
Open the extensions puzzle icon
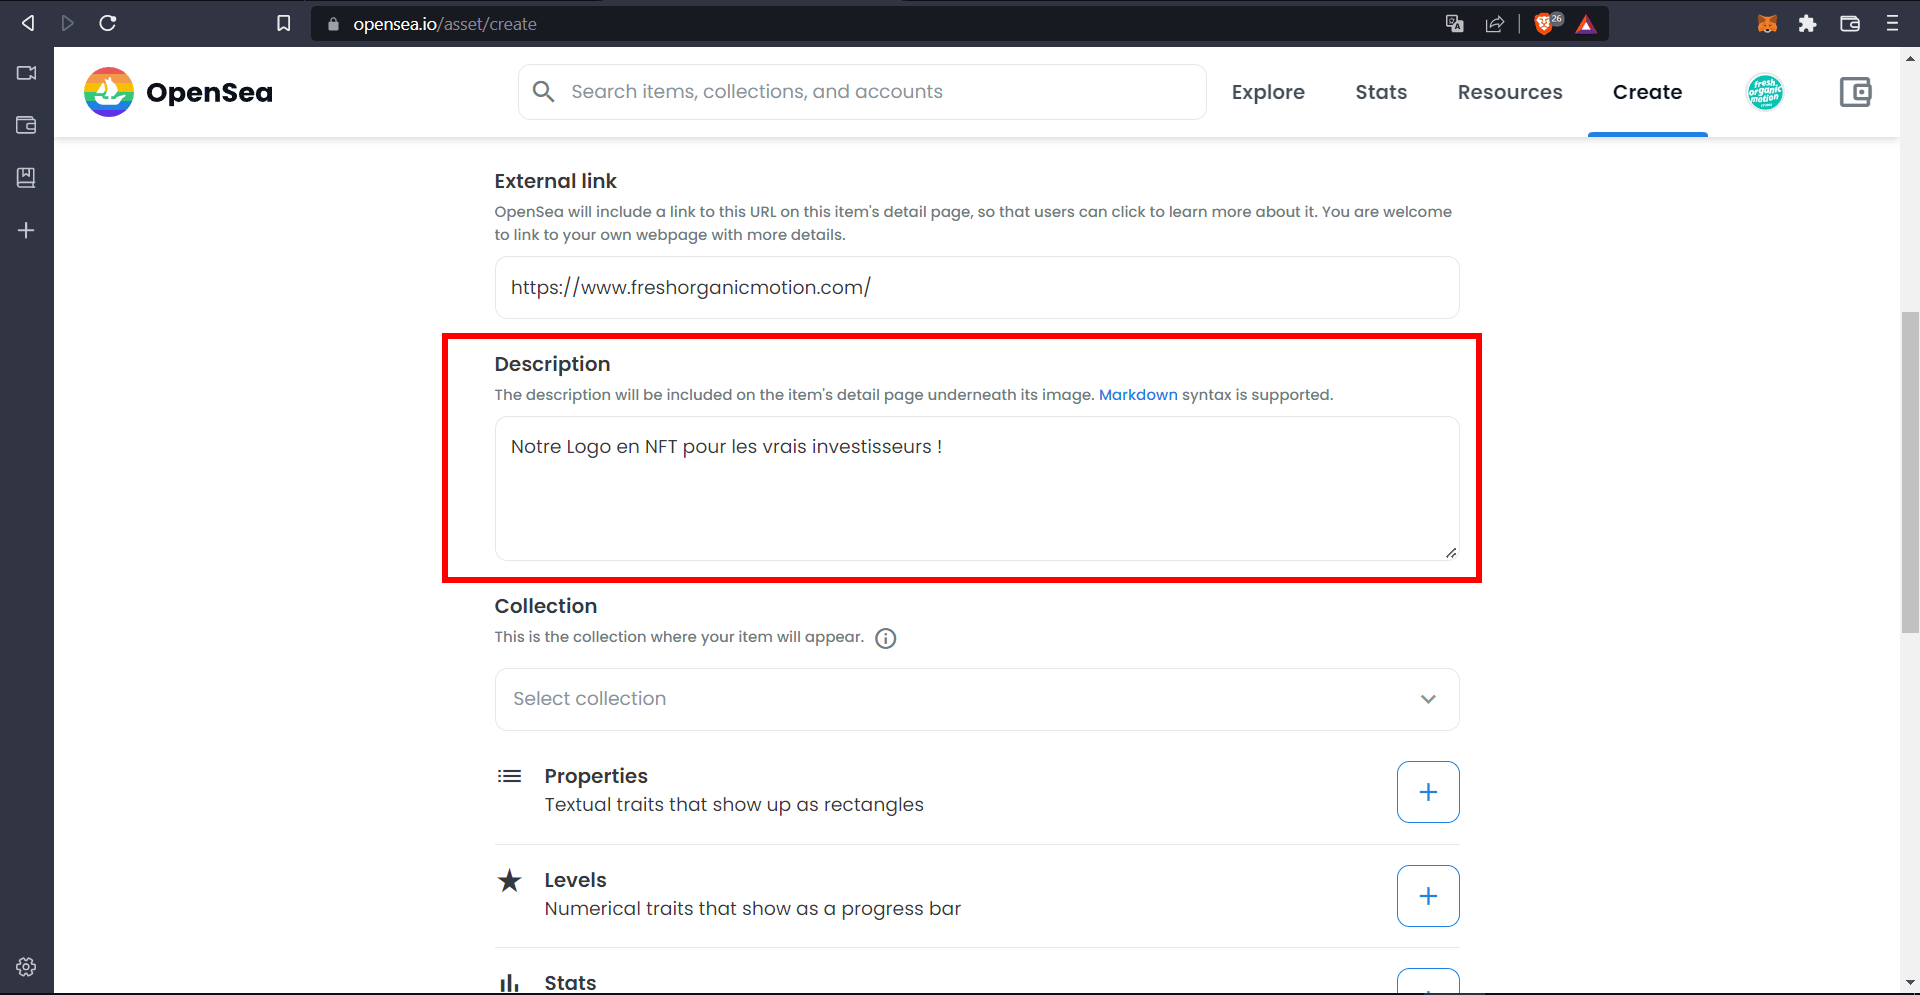tap(1807, 23)
